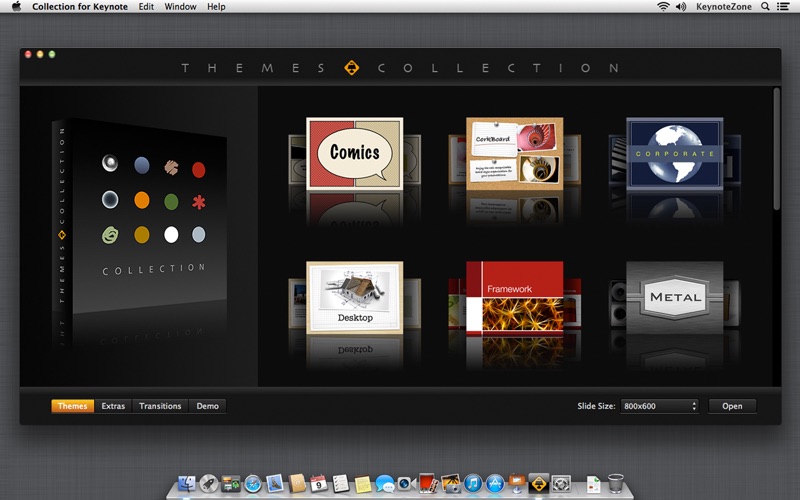Click the KeynoteZone user menu
The width and height of the screenshot is (800, 500).
(x=724, y=7)
